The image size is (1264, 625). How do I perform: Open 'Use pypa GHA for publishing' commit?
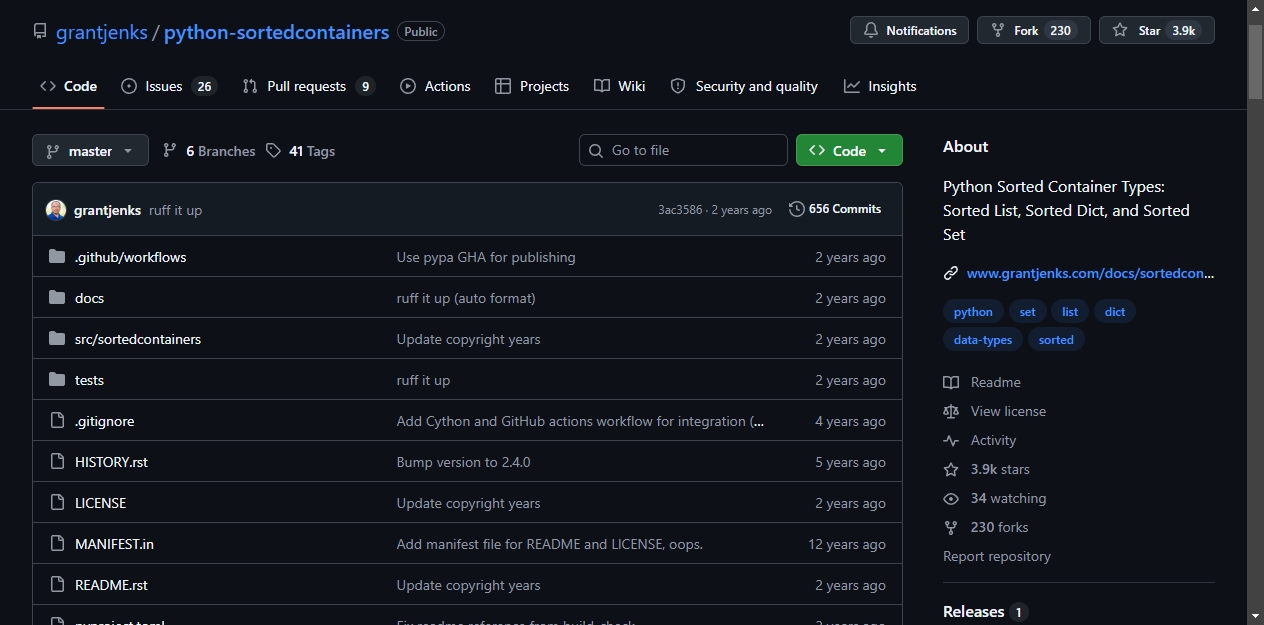point(486,257)
